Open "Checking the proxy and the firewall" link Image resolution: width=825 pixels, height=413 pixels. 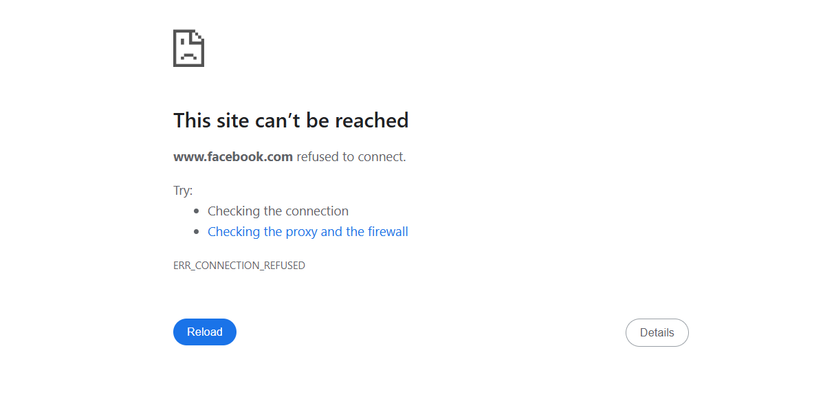tap(307, 232)
